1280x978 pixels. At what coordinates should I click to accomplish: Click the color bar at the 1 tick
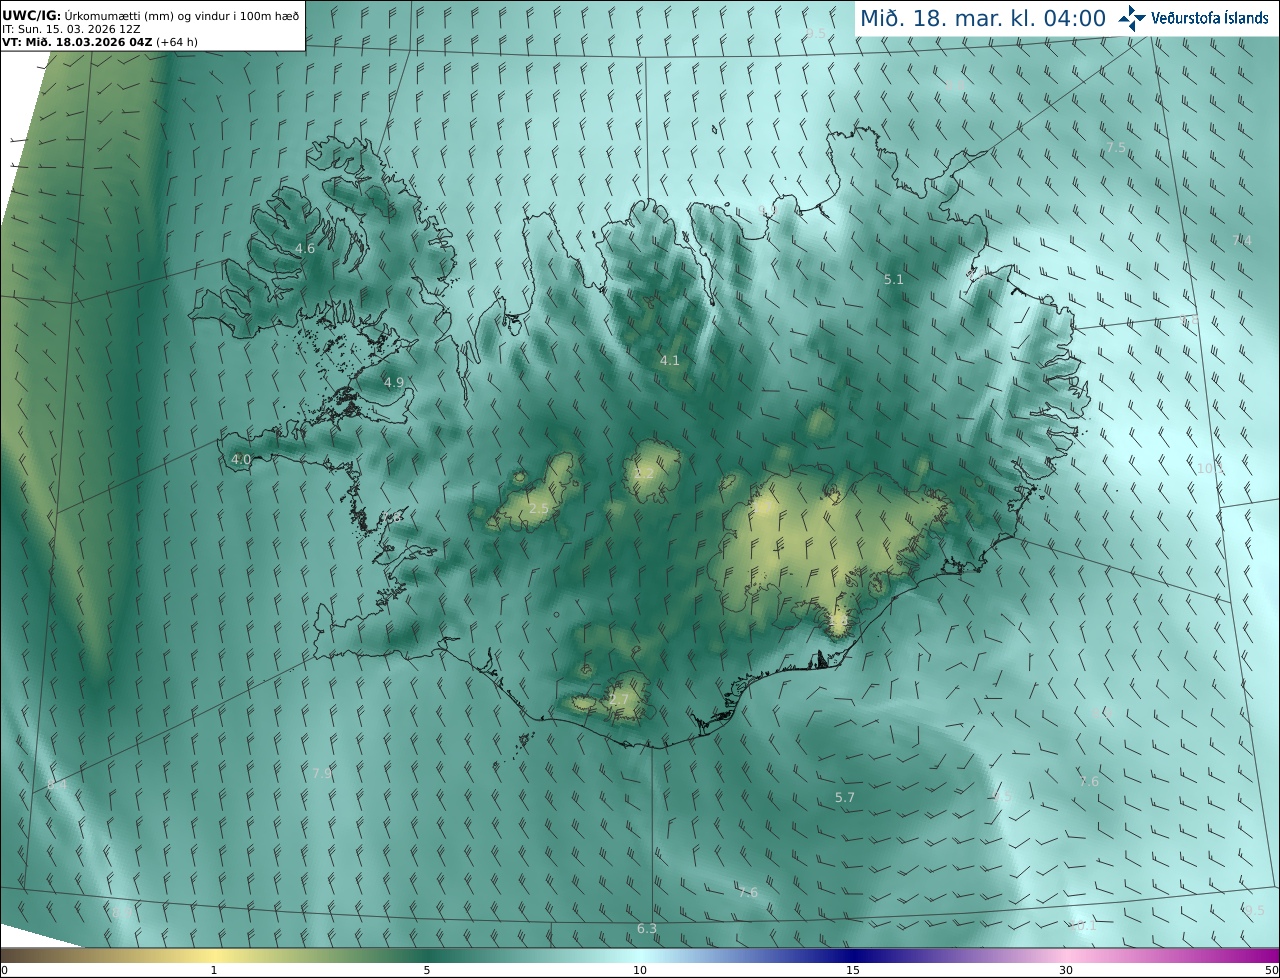214,970
